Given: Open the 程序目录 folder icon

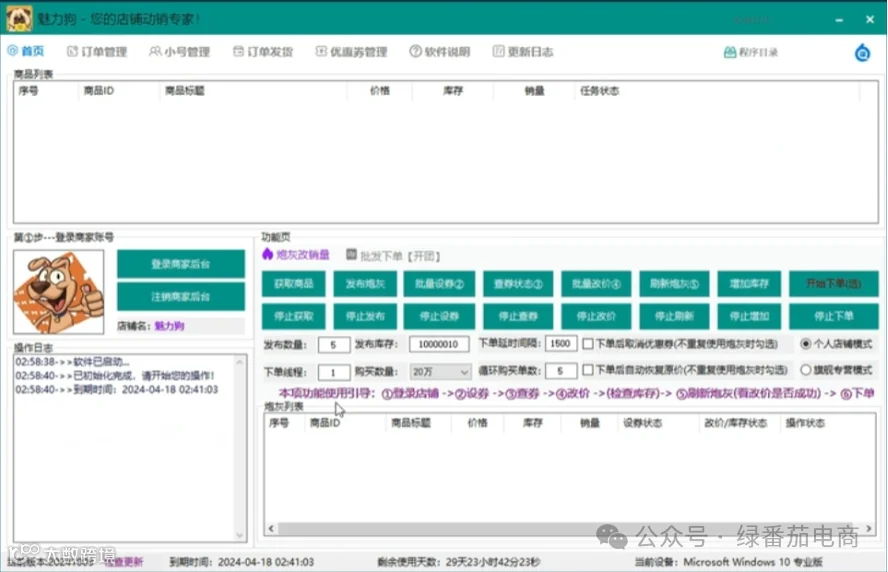Looking at the screenshot, I should 730,52.
